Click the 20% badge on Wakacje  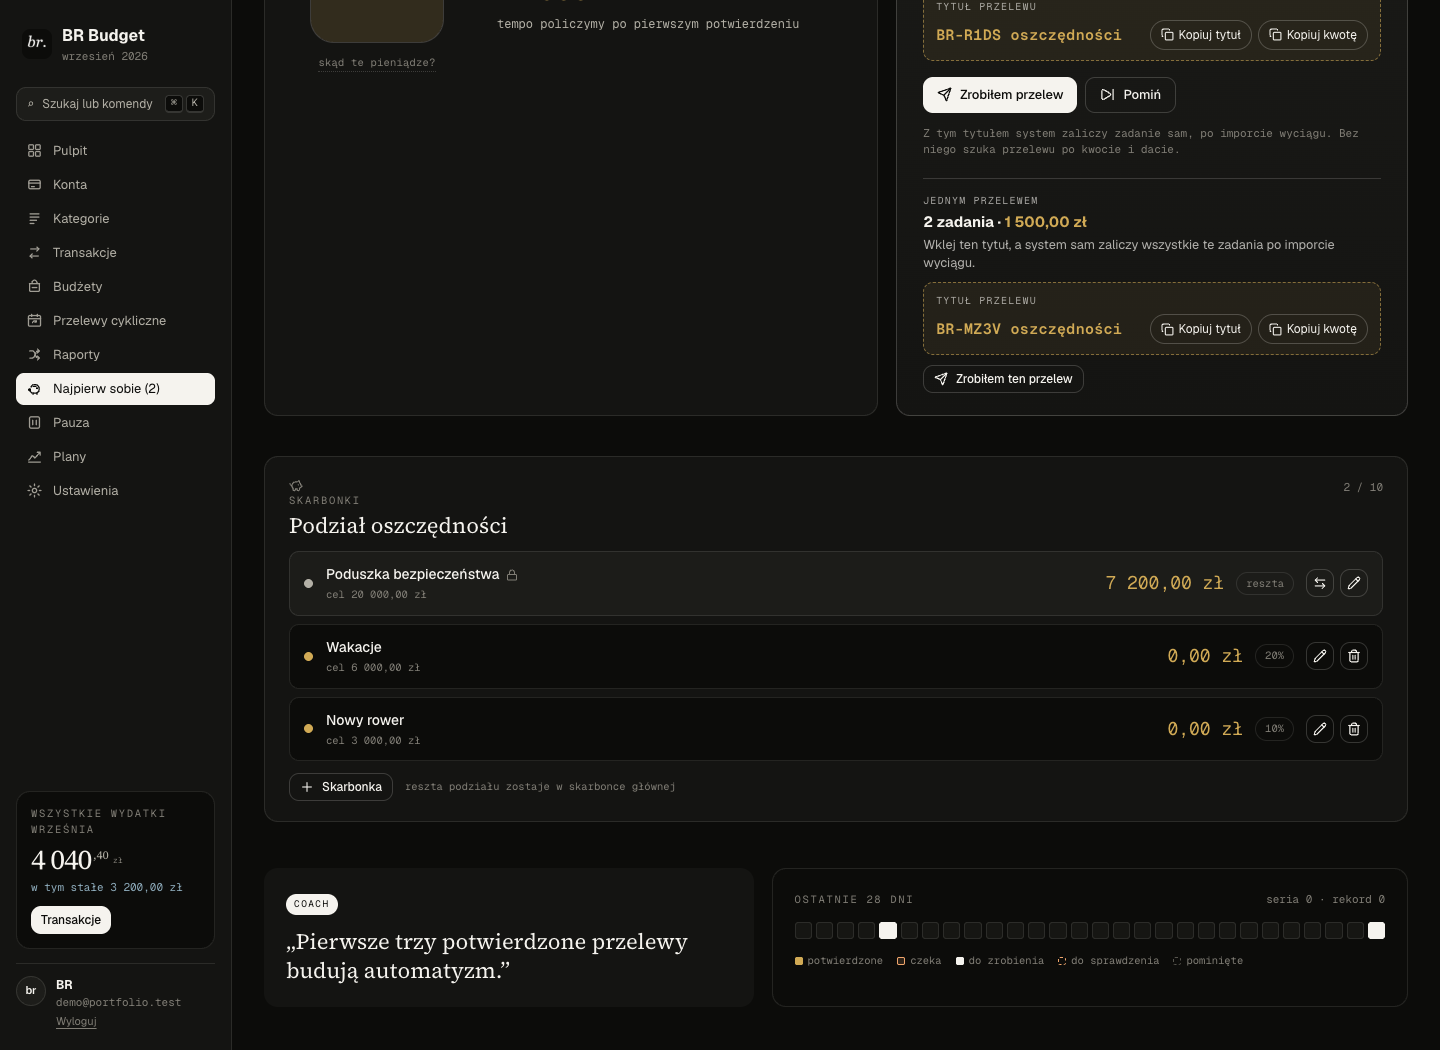1274,656
